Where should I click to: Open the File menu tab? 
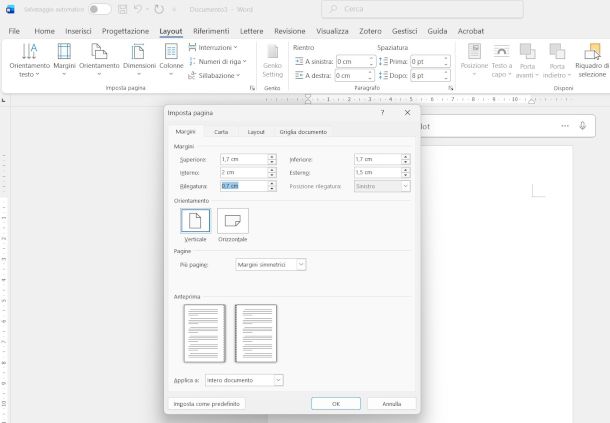[14, 31]
